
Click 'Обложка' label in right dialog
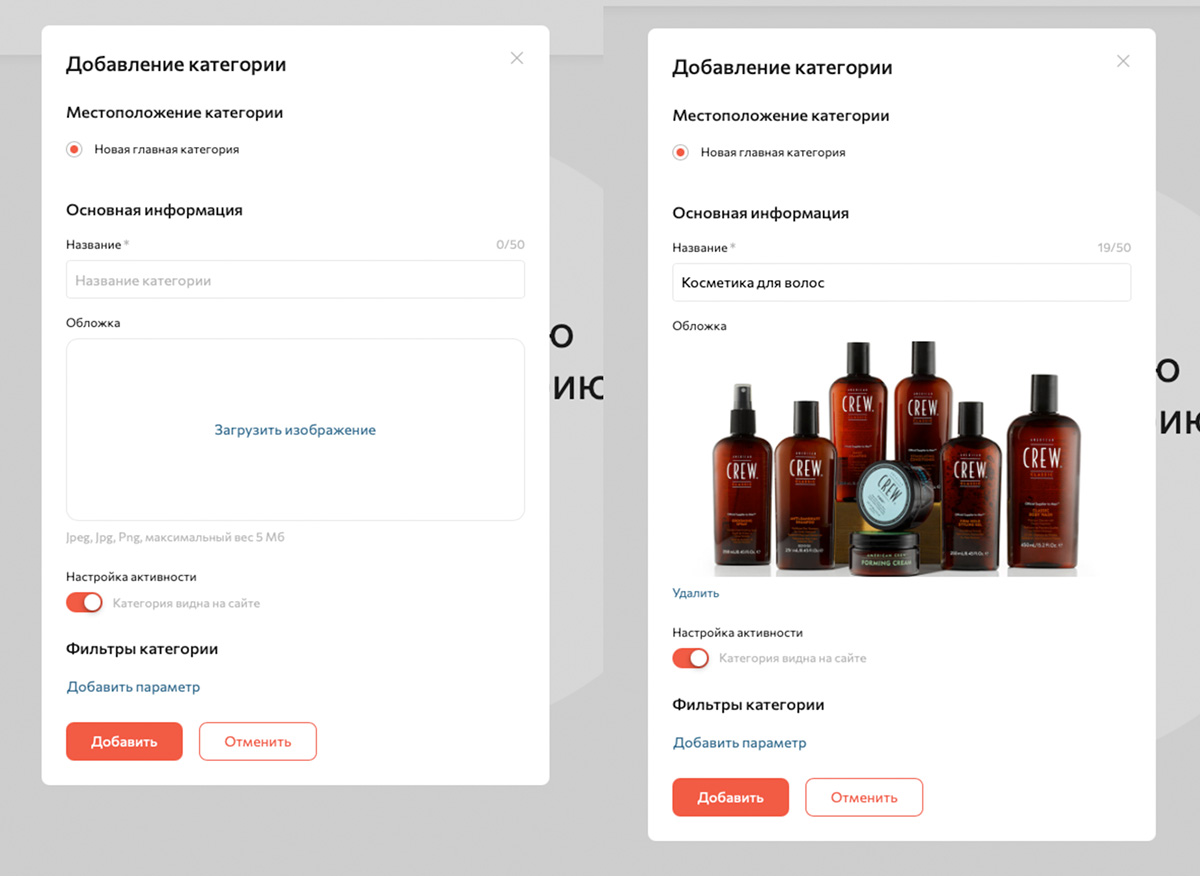point(699,326)
